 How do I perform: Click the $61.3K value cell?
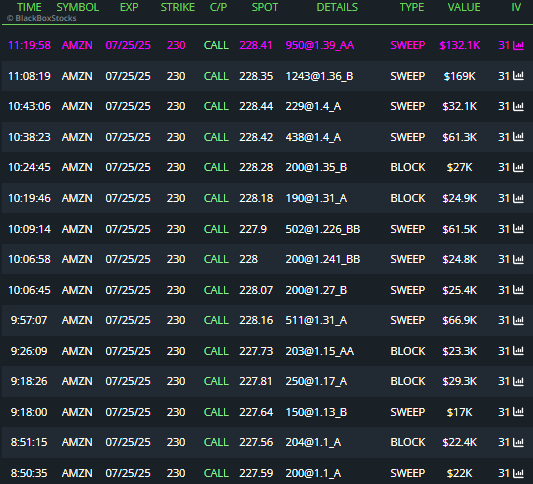pos(460,137)
